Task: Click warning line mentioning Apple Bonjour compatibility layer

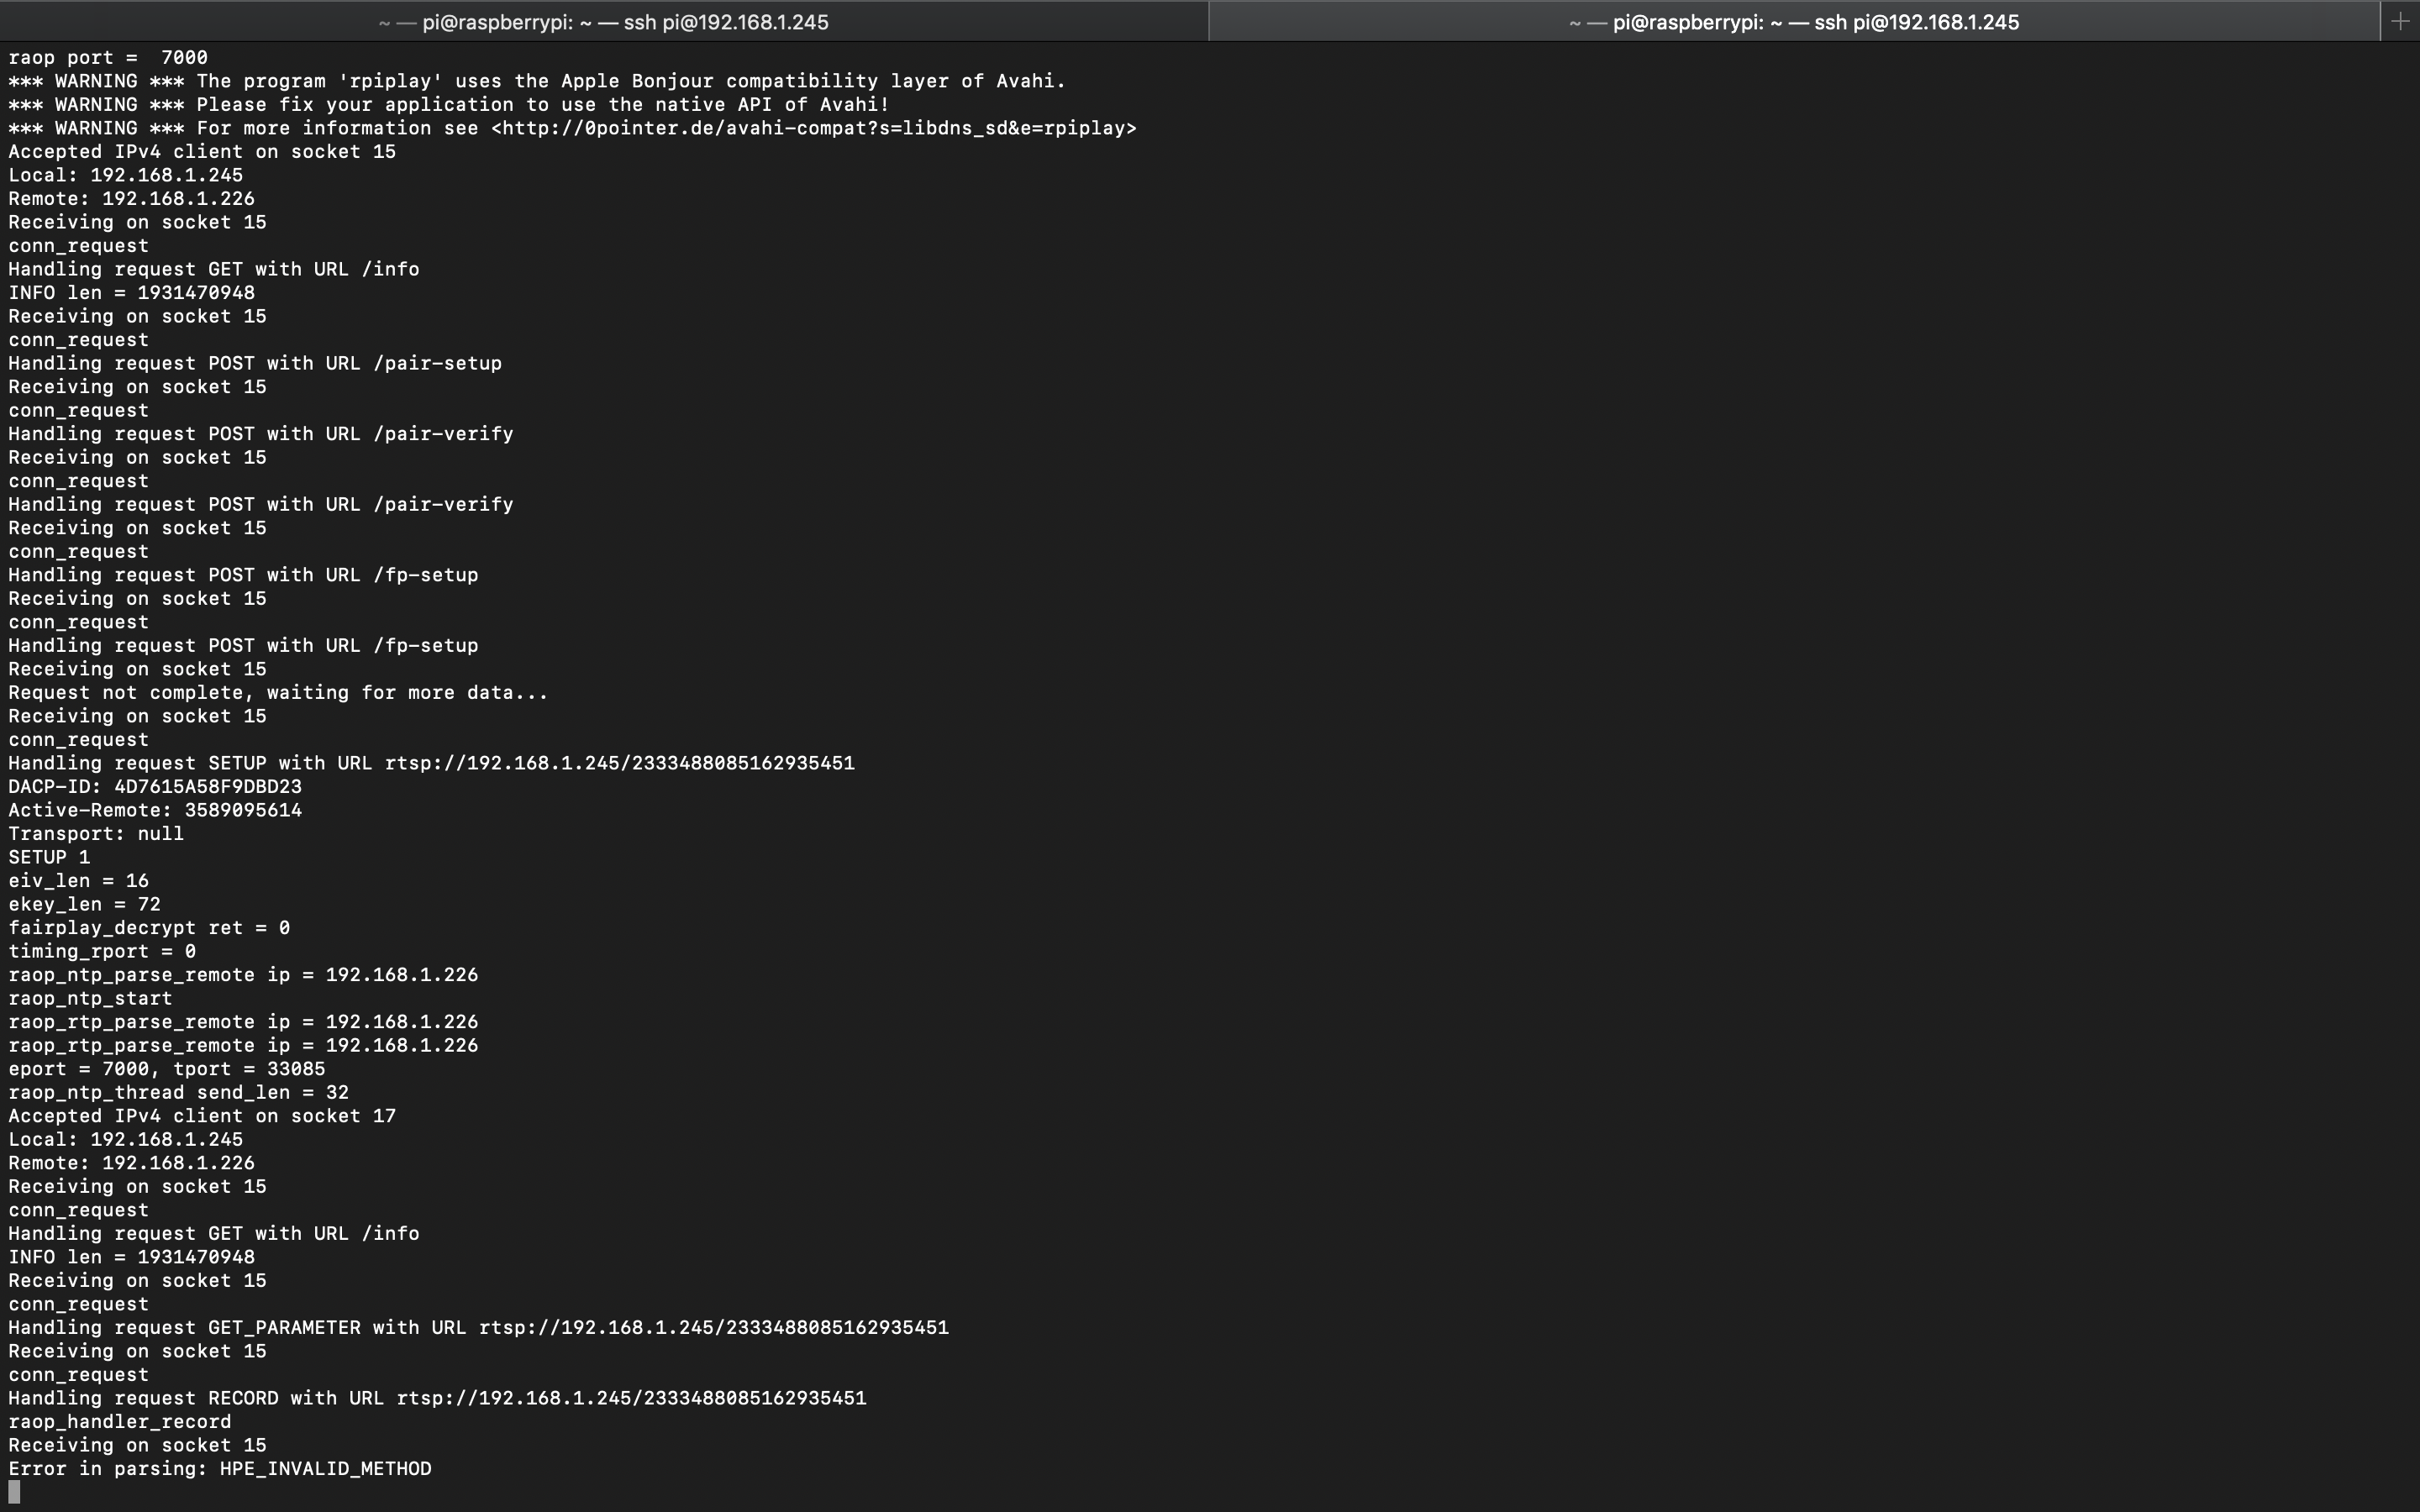Action: point(537,81)
